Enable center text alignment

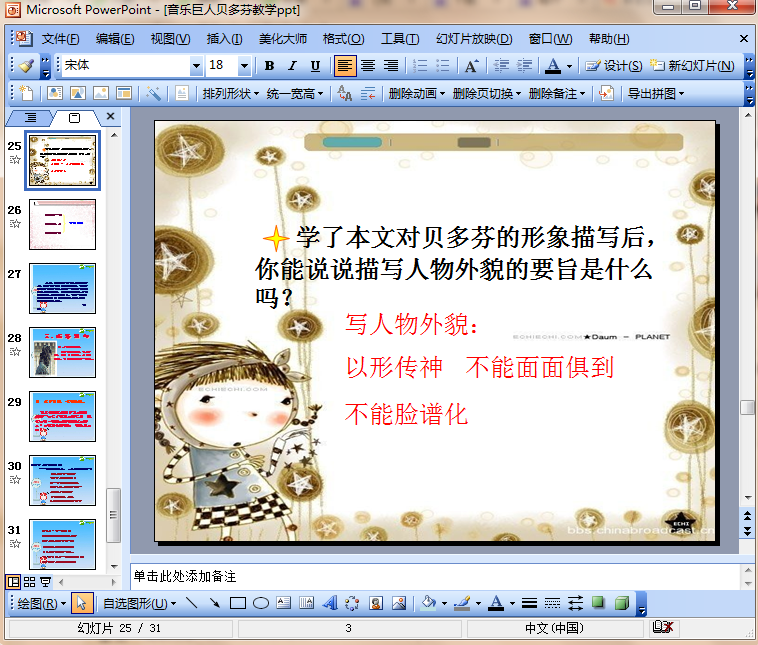[368, 66]
